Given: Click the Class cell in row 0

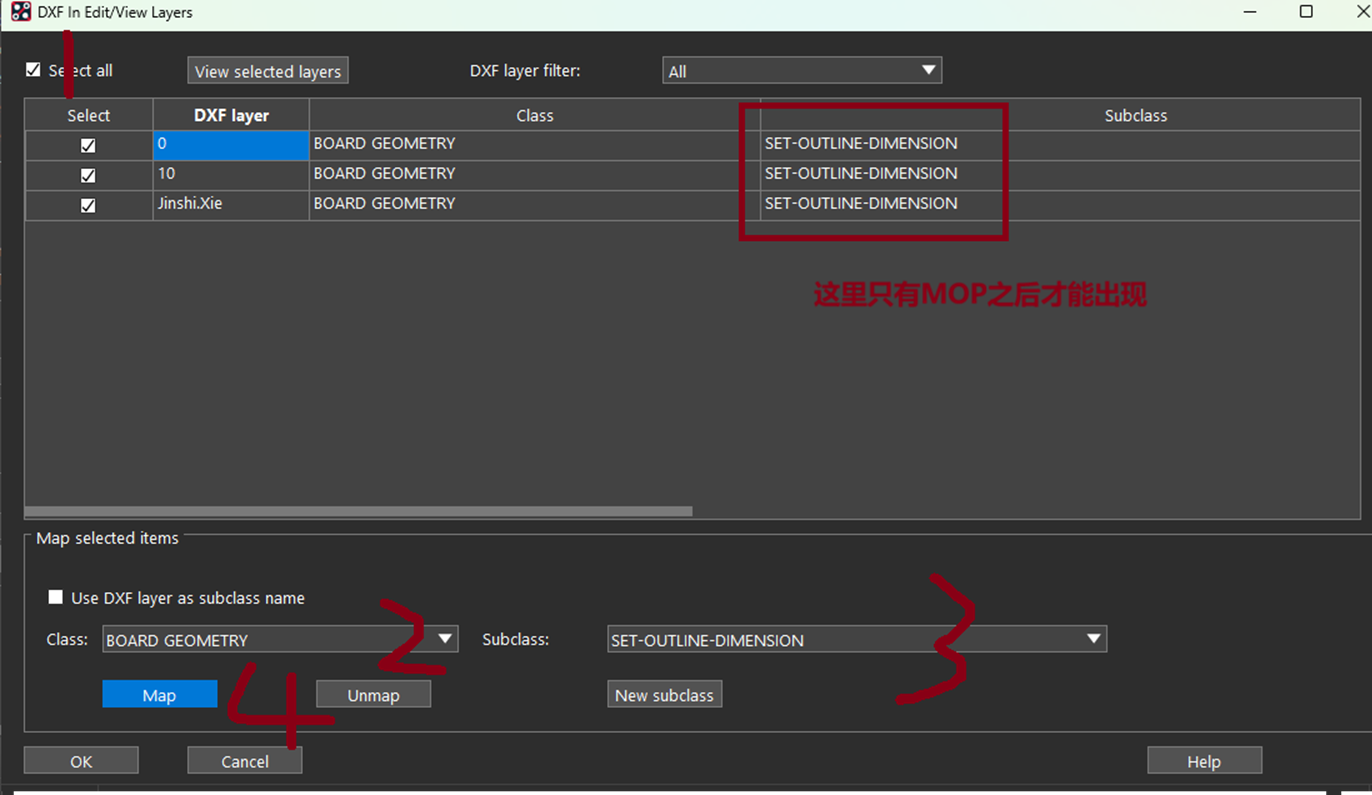Looking at the screenshot, I should (535, 145).
